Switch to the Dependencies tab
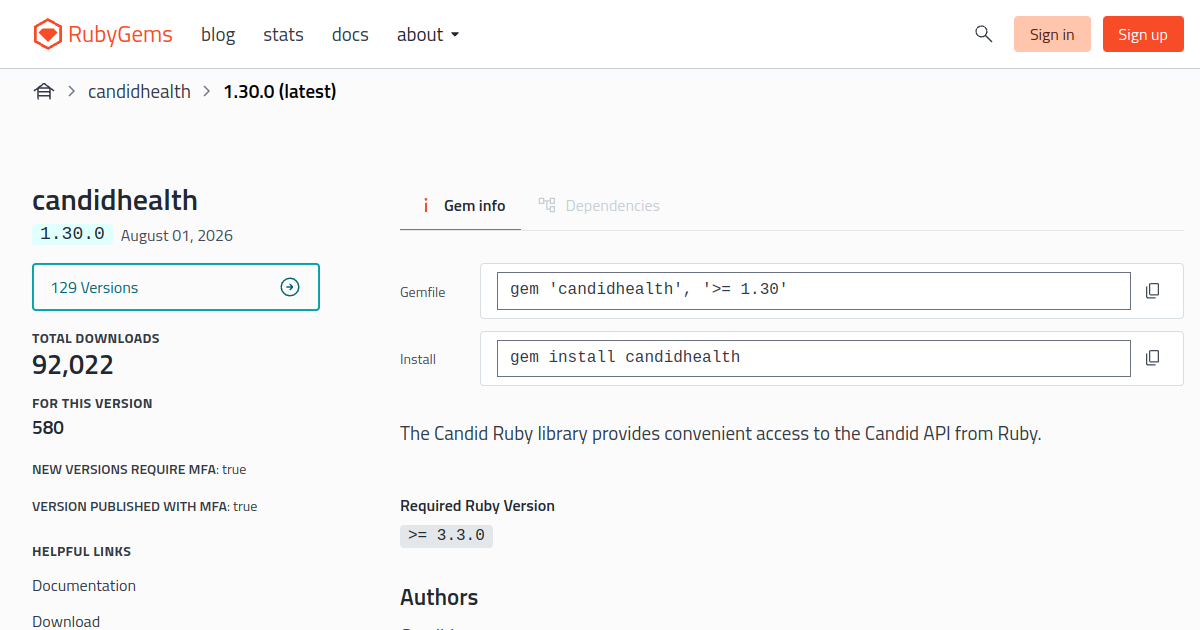Screen dimensions: 1200x630 599,206
